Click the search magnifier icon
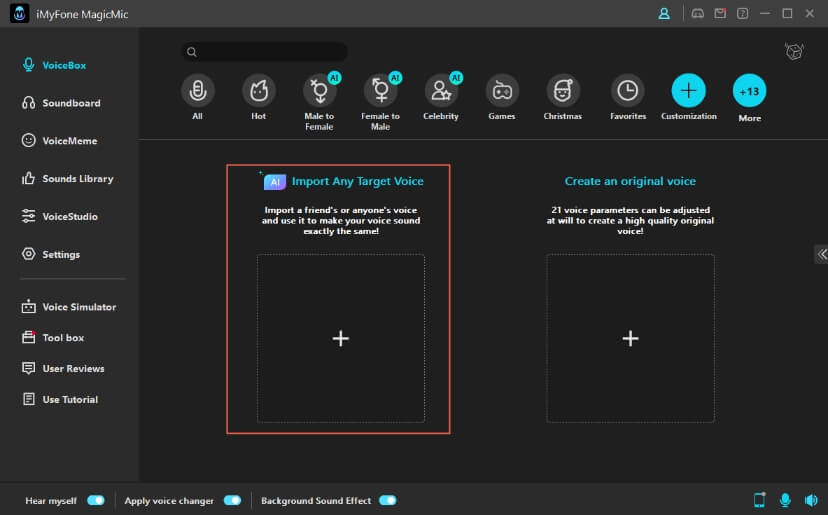The height and width of the screenshot is (515, 828). (x=192, y=52)
